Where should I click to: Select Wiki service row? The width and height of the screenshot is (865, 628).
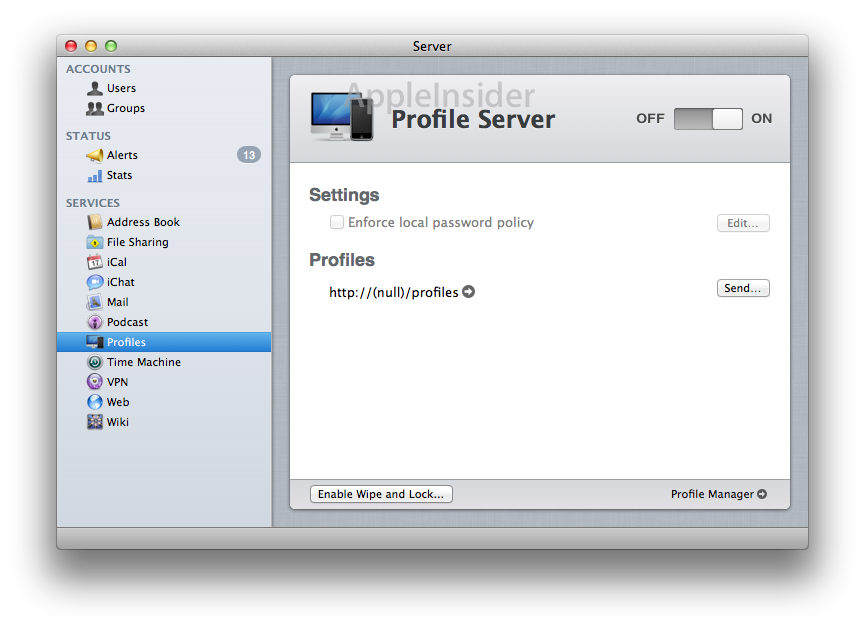164,422
